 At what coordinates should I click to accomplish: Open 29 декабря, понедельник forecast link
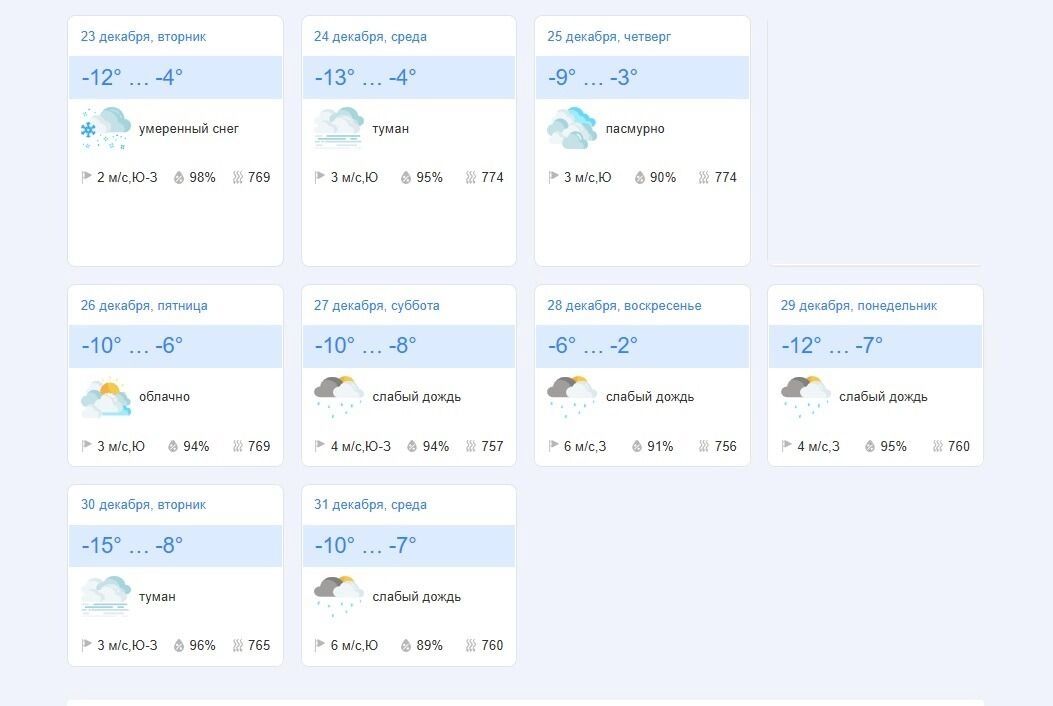click(x=859, y=306)
